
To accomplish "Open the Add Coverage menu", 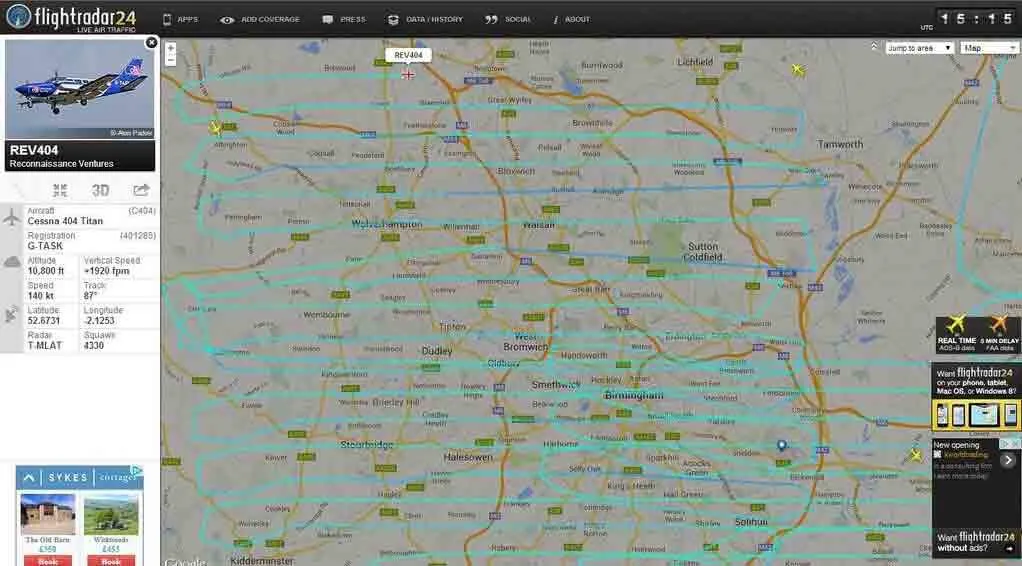I will 259,20.
